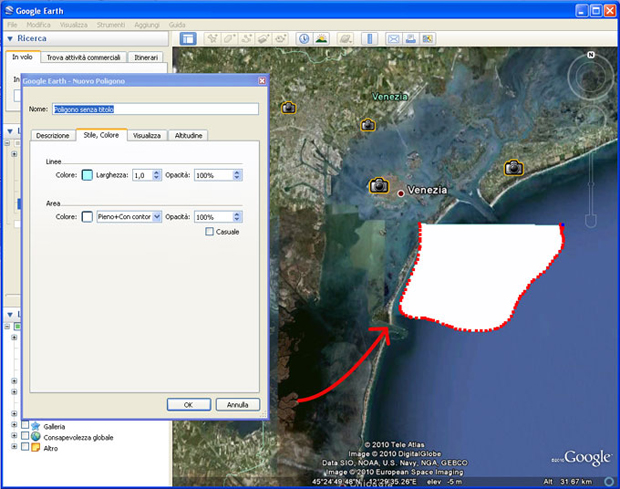Switch to the dialog Visualizza tab
The width and height of the screenshot is (620, 489).
click(147, 136)
